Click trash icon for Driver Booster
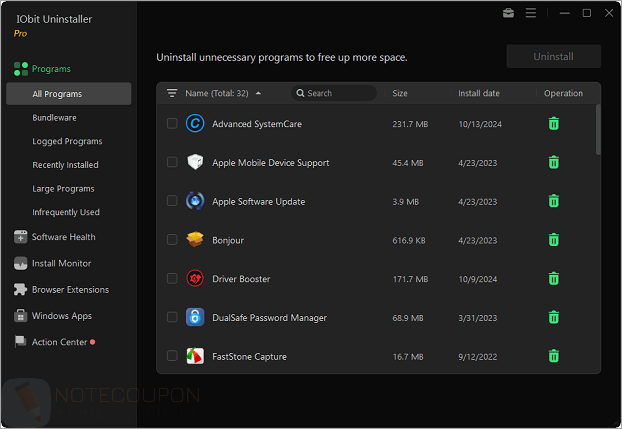The image size is (622, 429). 554,279
